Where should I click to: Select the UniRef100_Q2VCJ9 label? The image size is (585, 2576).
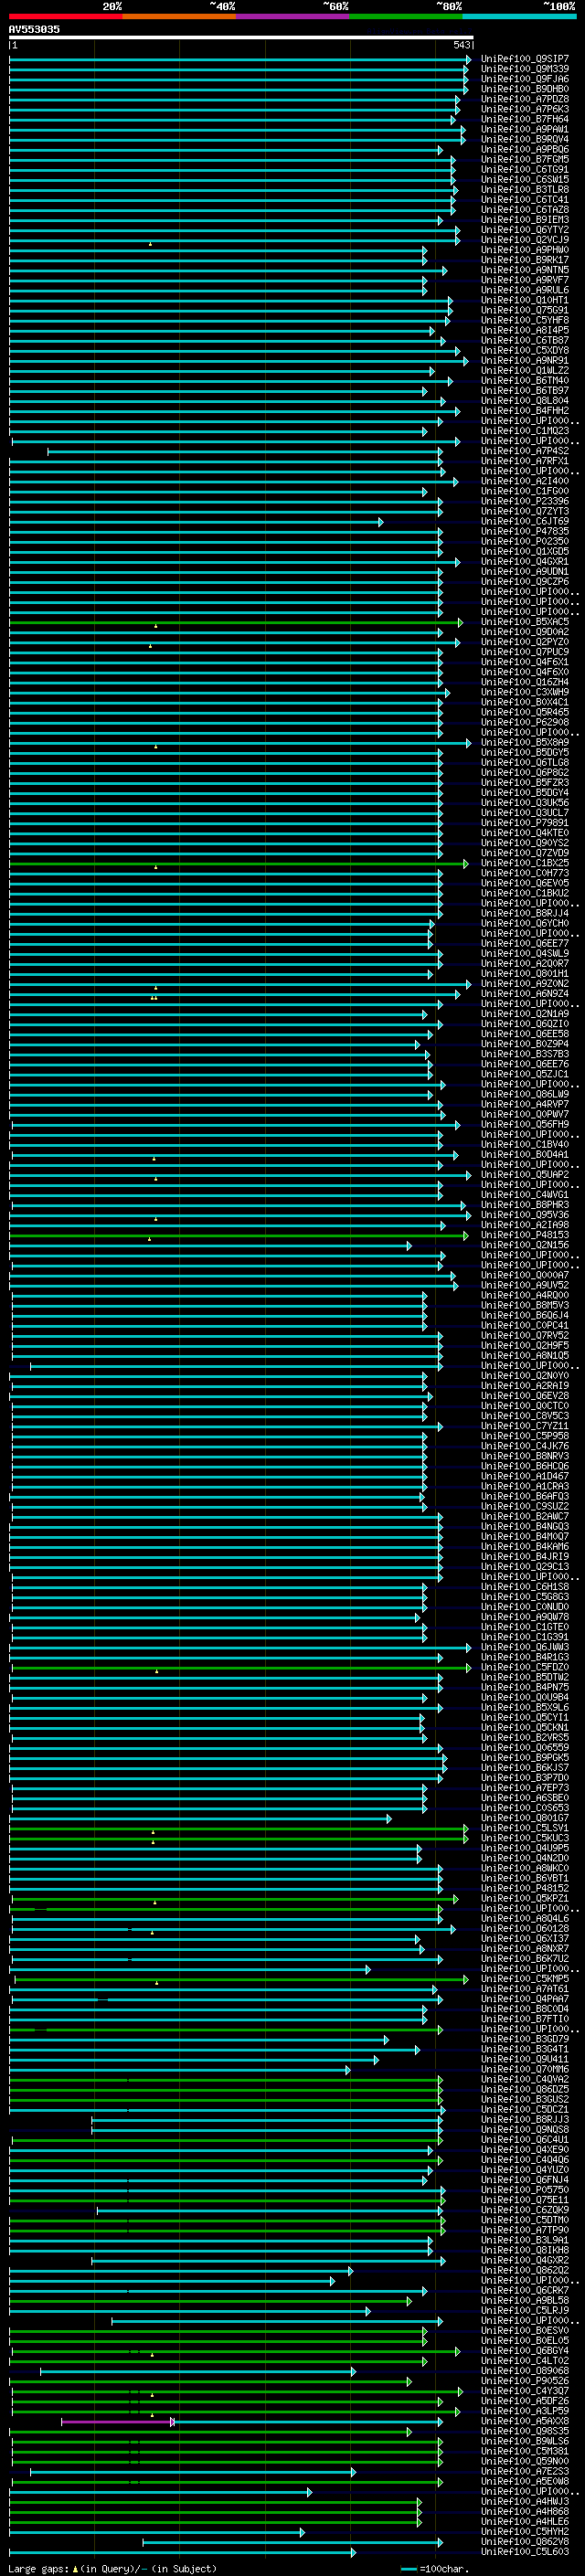pyautogui.click(x=525, y=240)
